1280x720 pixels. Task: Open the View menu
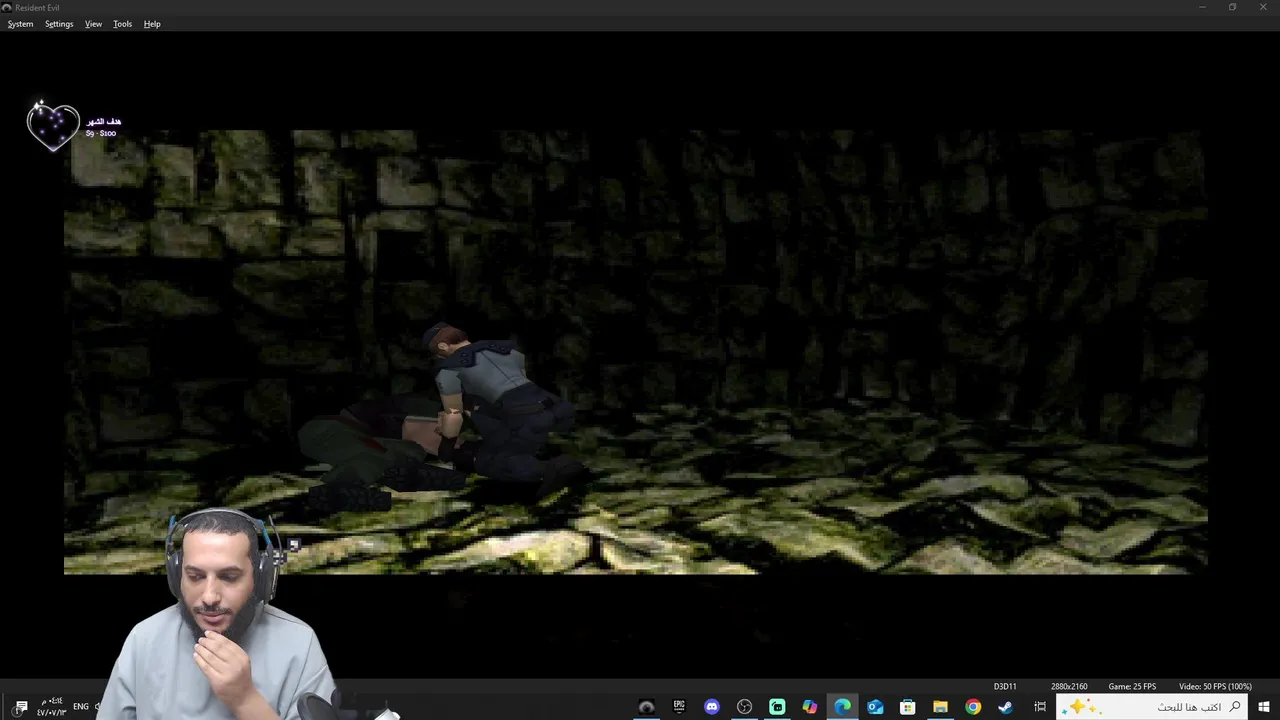[x=93, y=24]
